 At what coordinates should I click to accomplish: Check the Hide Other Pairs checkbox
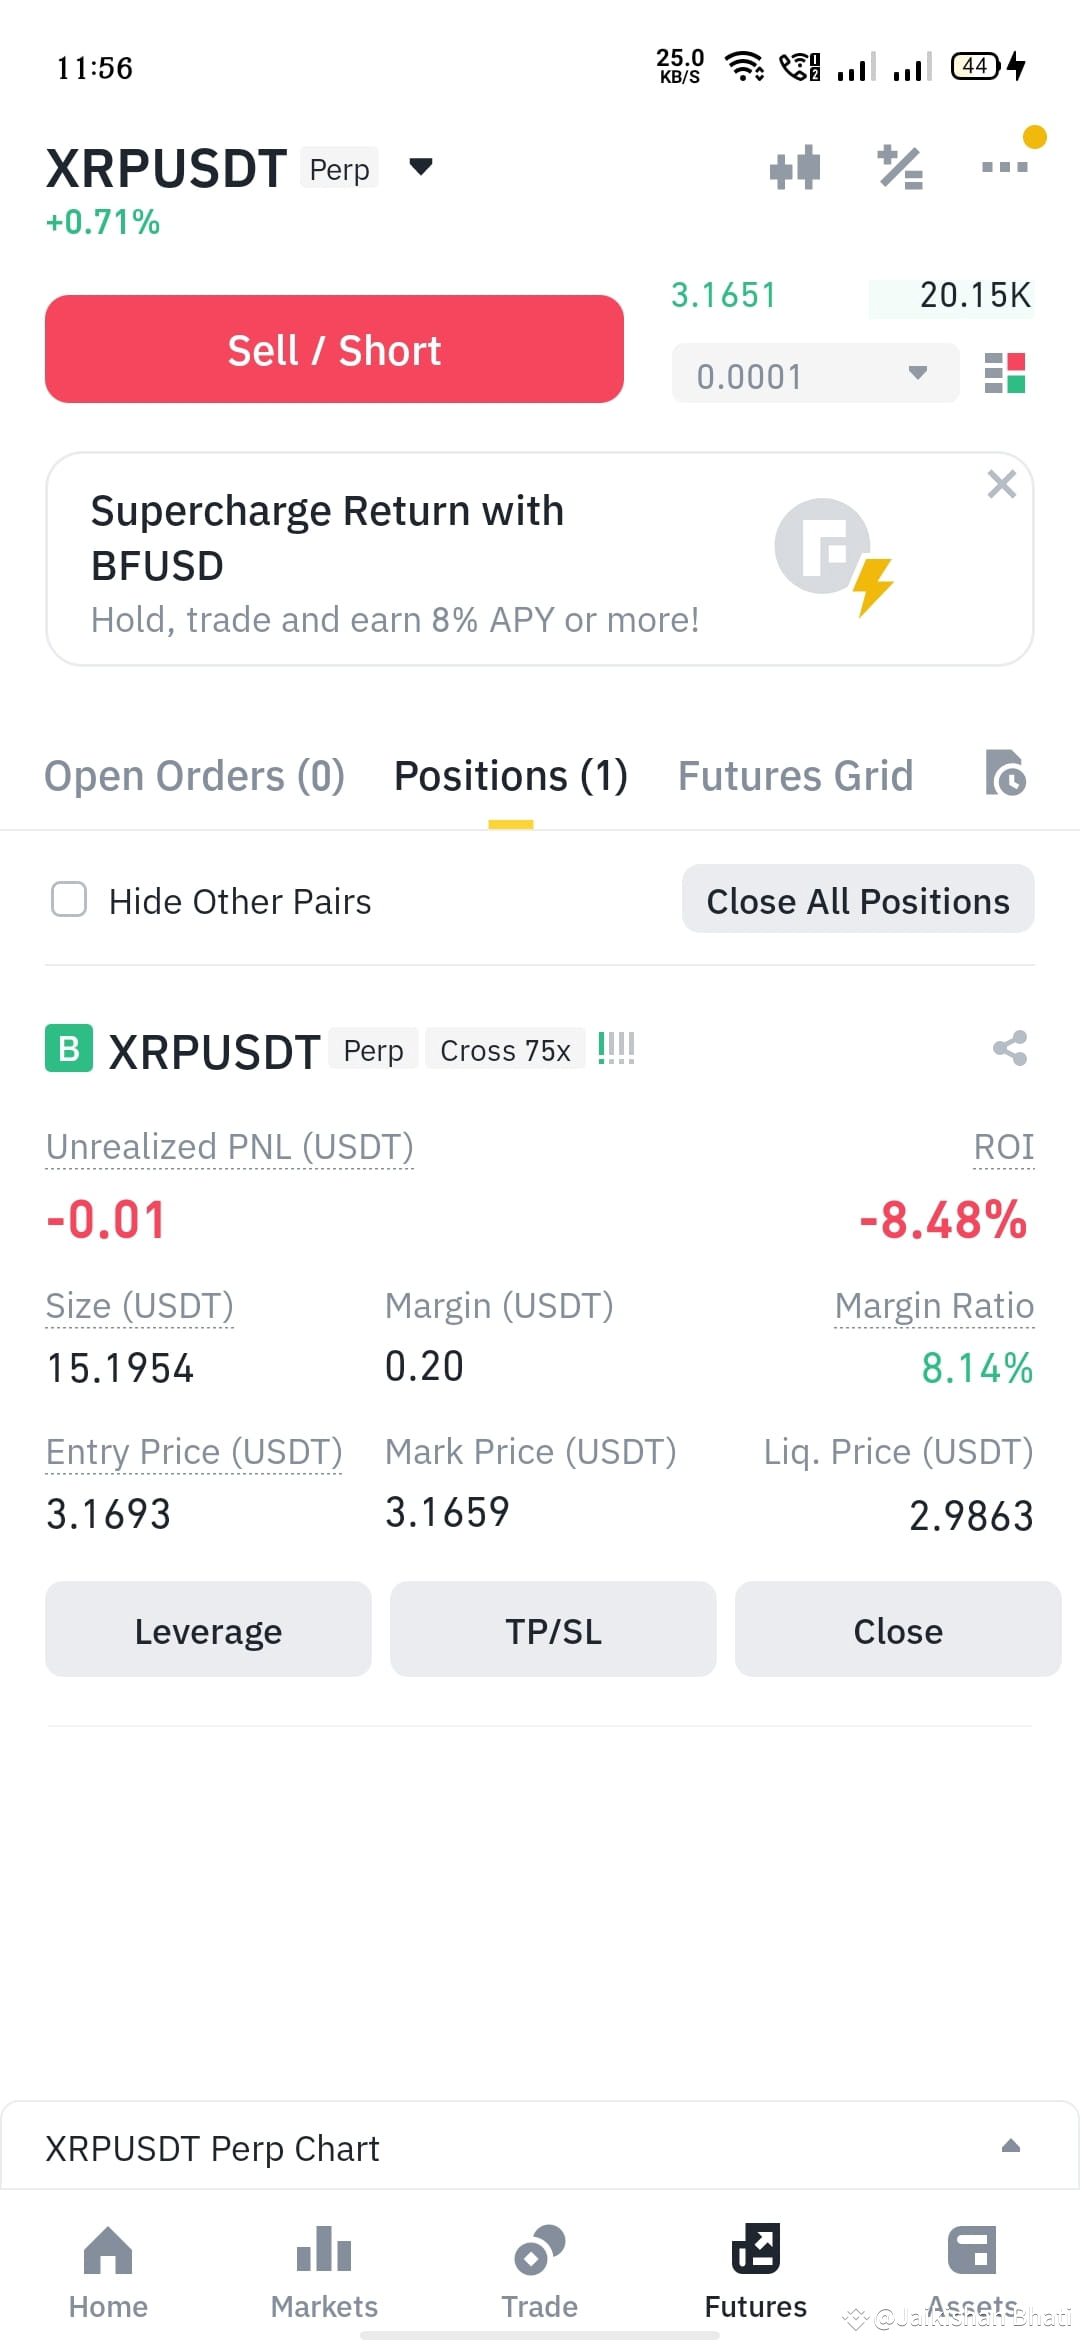pyautogui.click(x=69, y=899)
